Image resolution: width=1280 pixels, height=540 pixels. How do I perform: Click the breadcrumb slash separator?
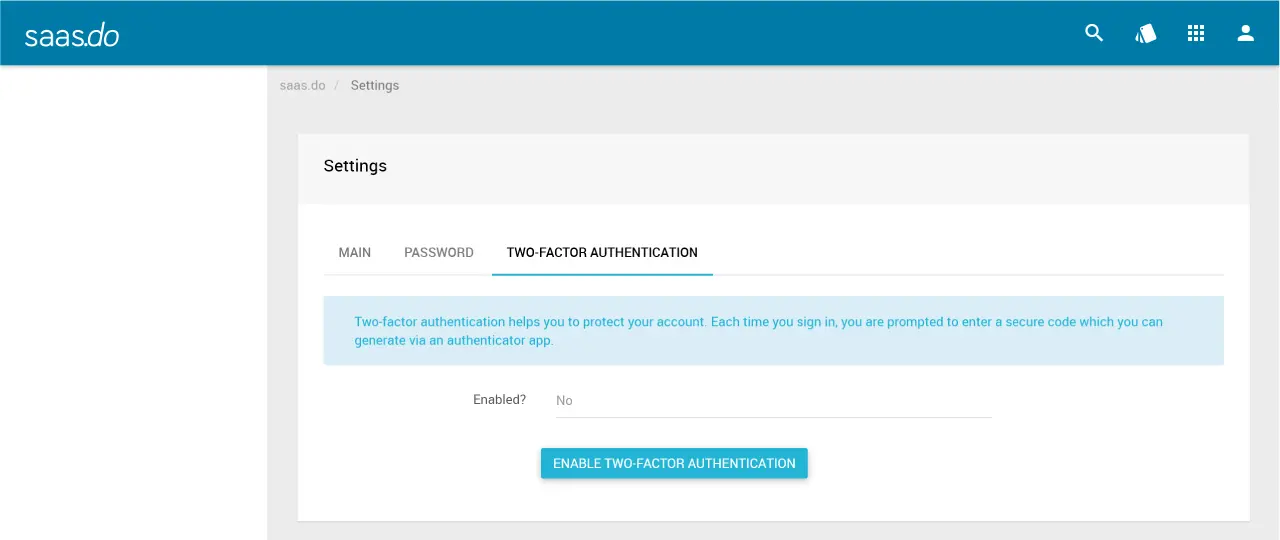pyautogui.click(x=338, y=86)
